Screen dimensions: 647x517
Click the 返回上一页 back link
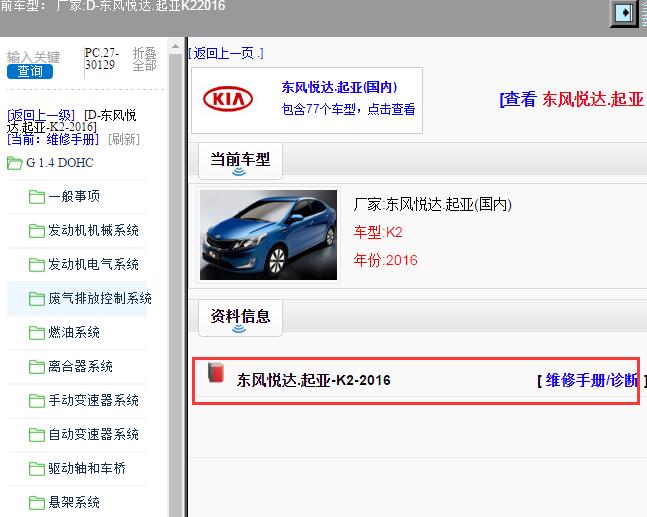226,53
